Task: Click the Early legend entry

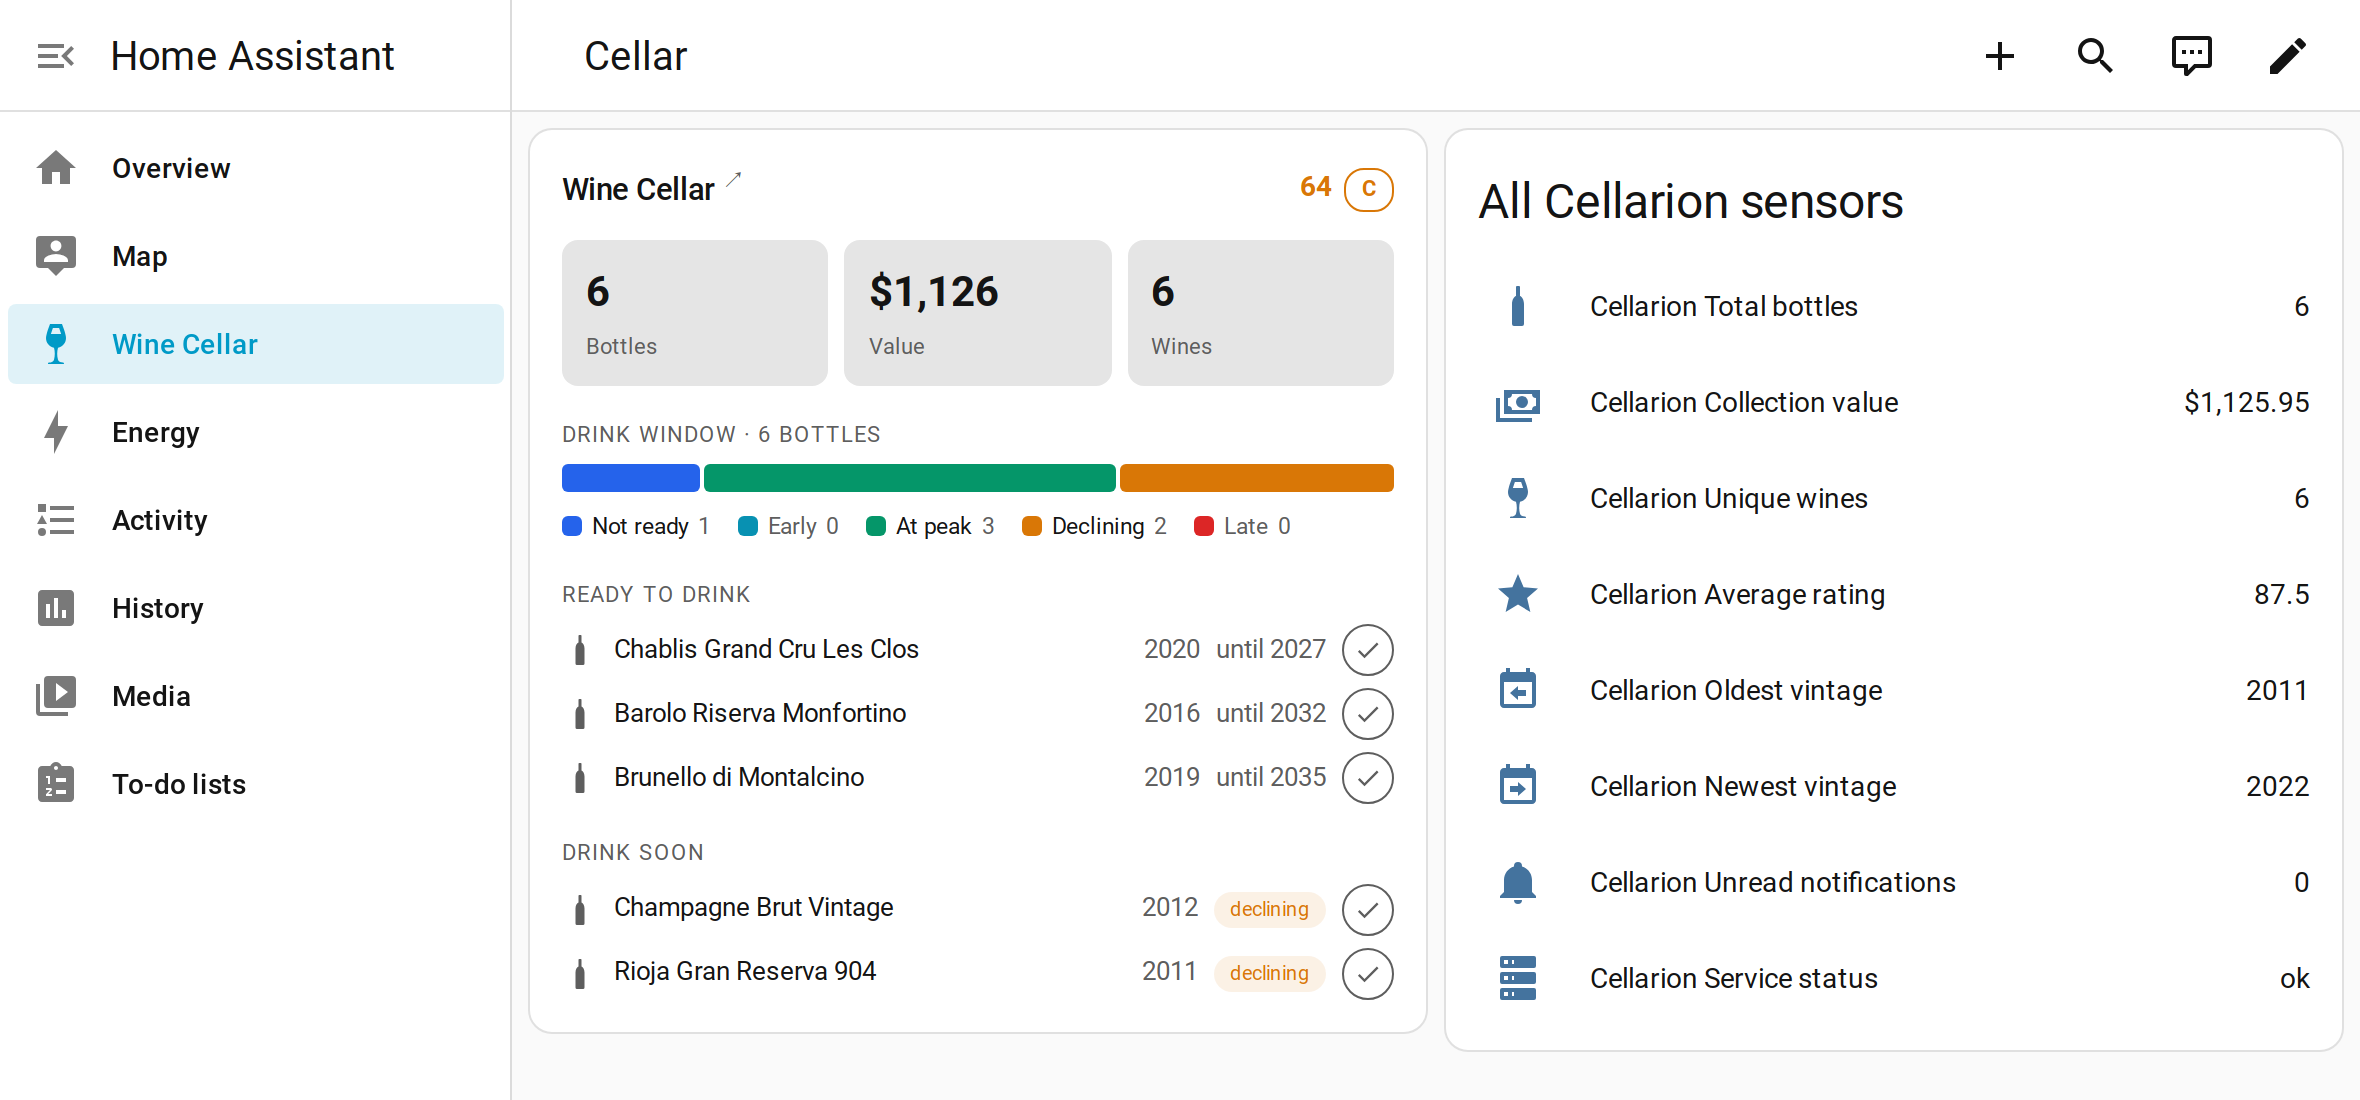Action: (x=788, y=526)
